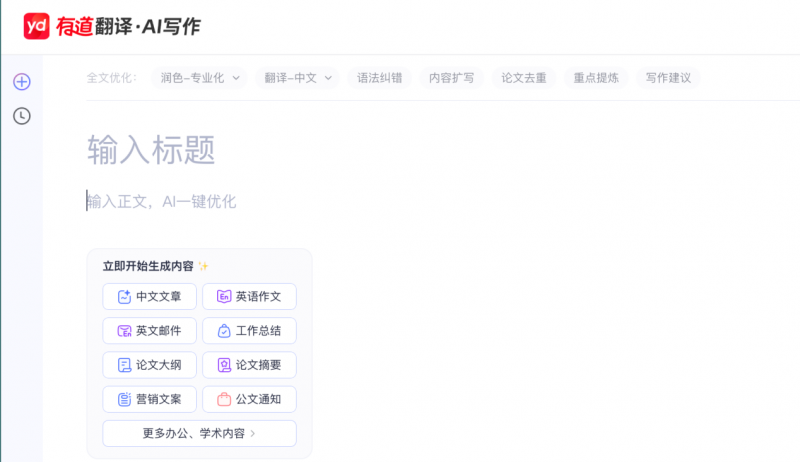Select 语法纠错 optimization option
Image resolution: width=800 pixels, height=462 pixels.
point(380,78)
